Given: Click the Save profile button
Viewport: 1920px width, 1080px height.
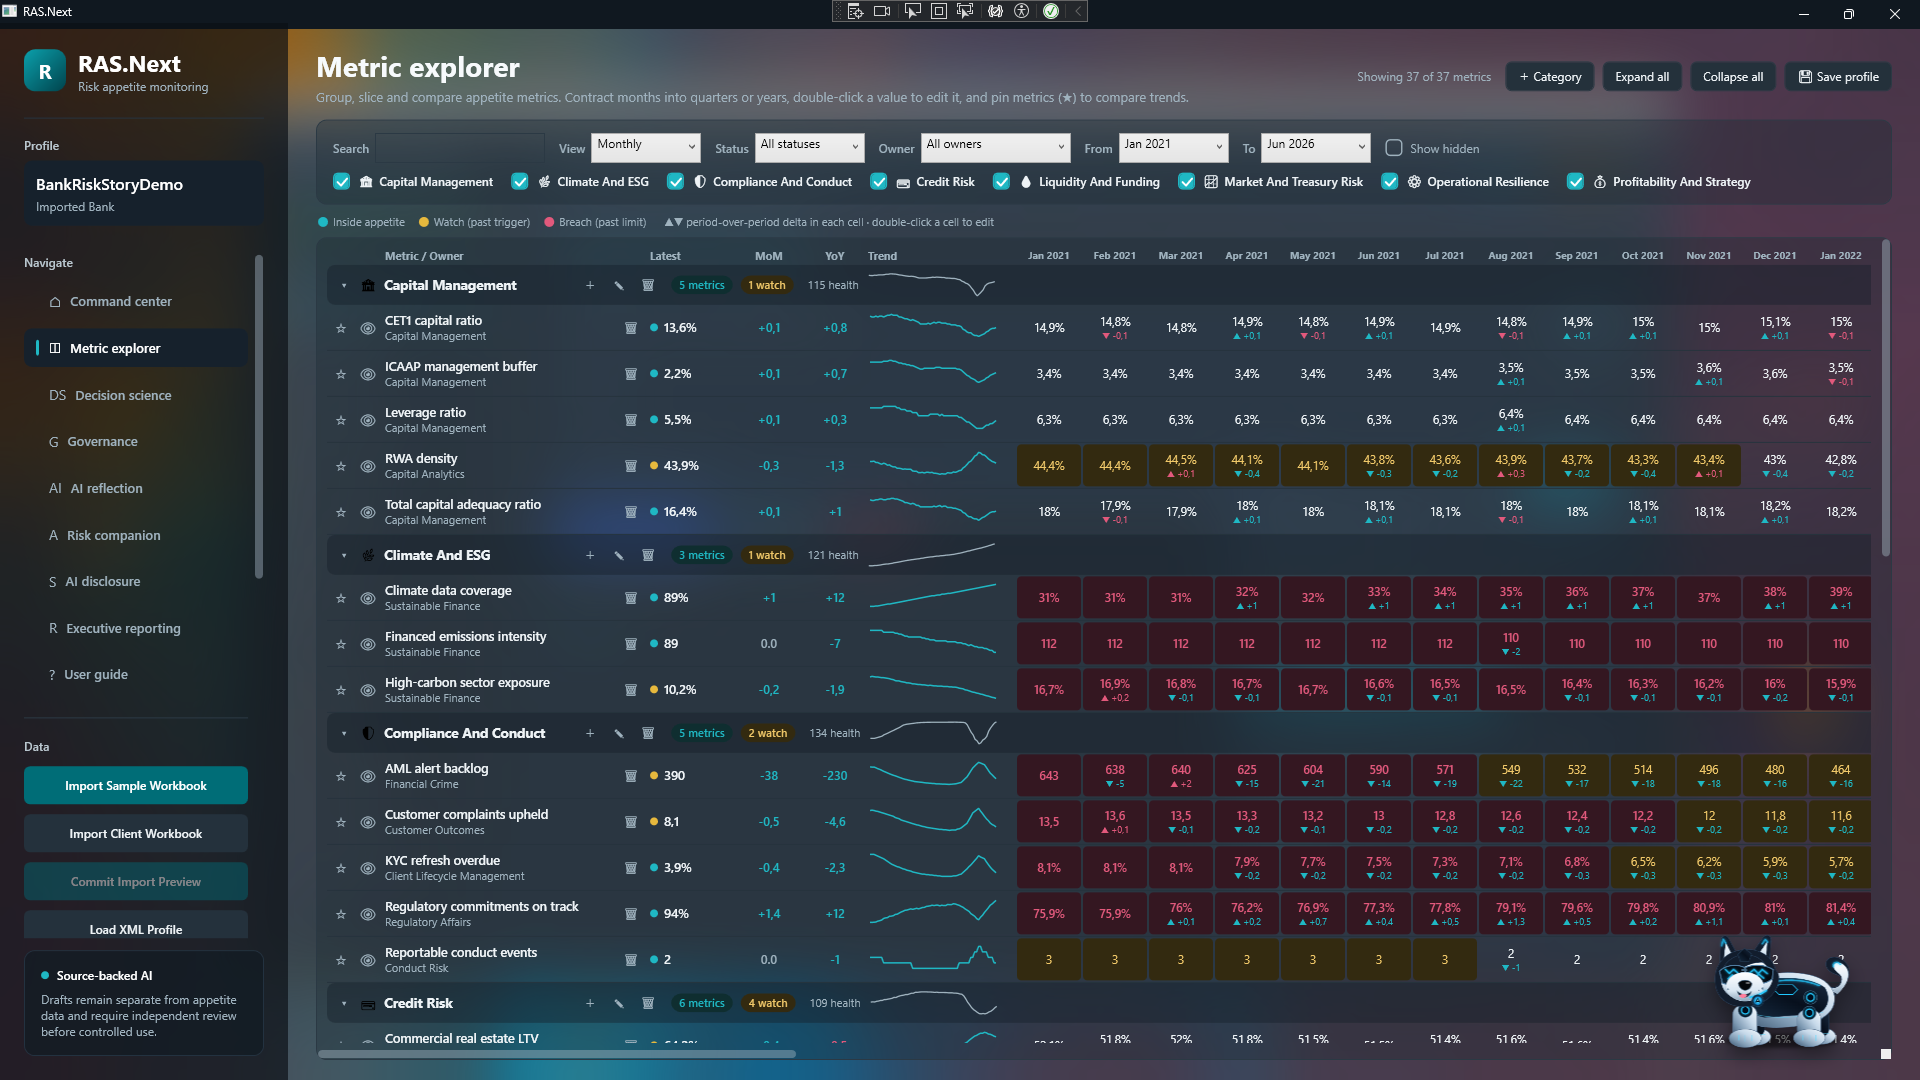Looking at the screenshot, I should (x=1838, y=77).
